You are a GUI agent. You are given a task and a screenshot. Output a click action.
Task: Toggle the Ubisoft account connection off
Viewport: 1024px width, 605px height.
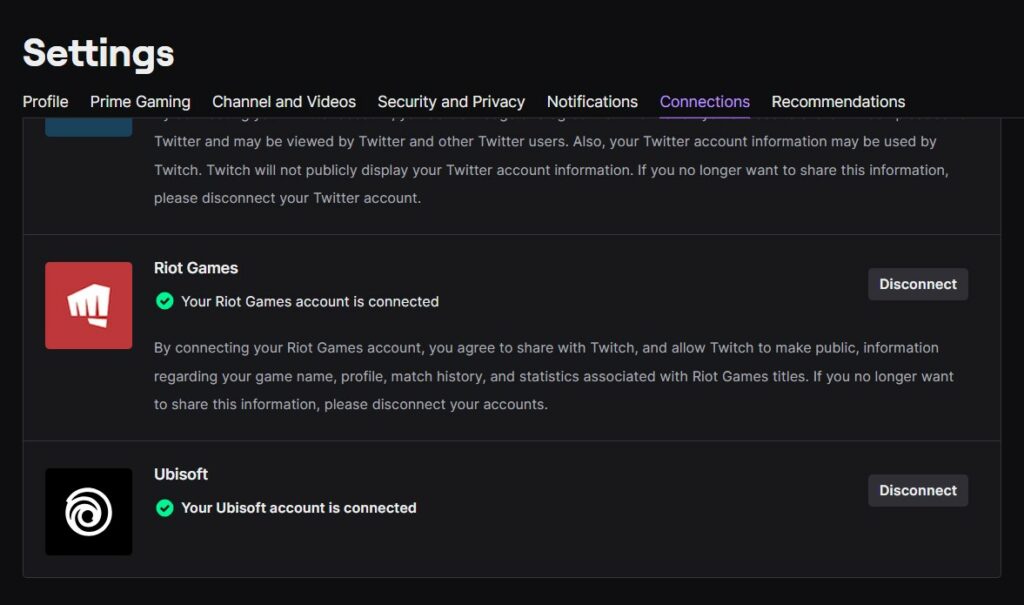click(x=917, y=490)
